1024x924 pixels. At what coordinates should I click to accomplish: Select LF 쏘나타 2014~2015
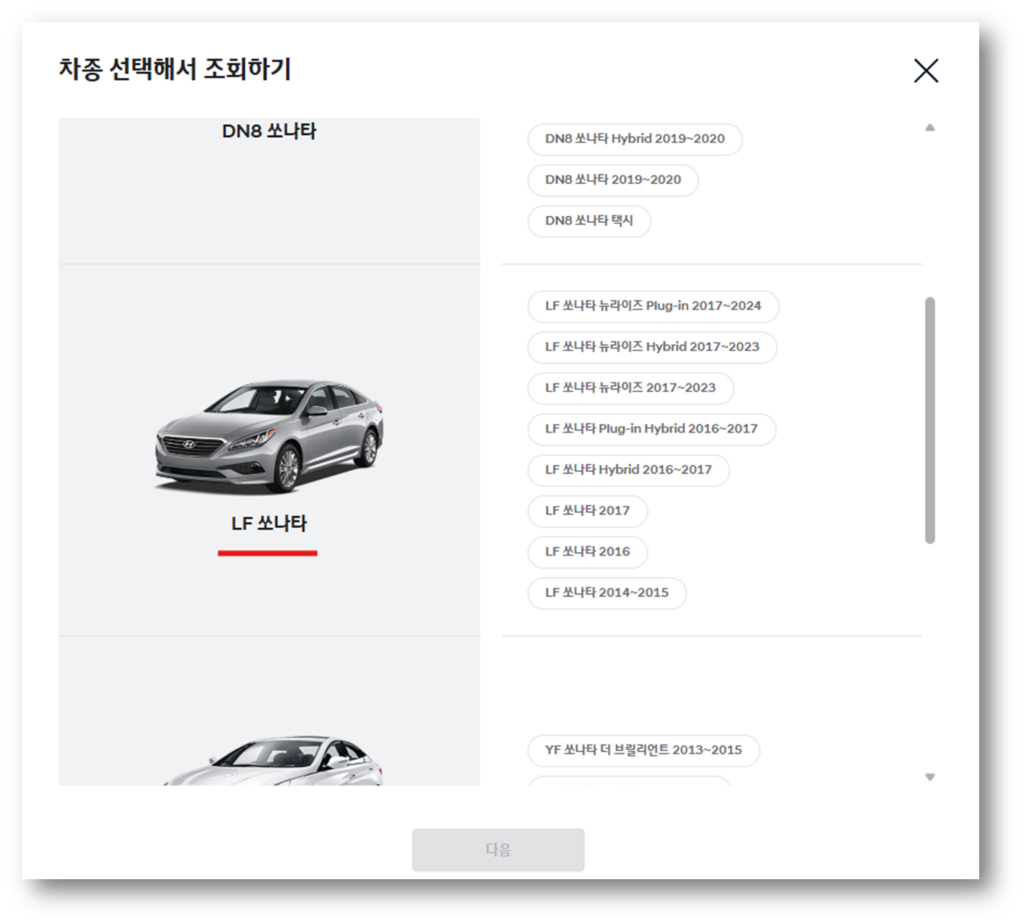pos(606,593)
